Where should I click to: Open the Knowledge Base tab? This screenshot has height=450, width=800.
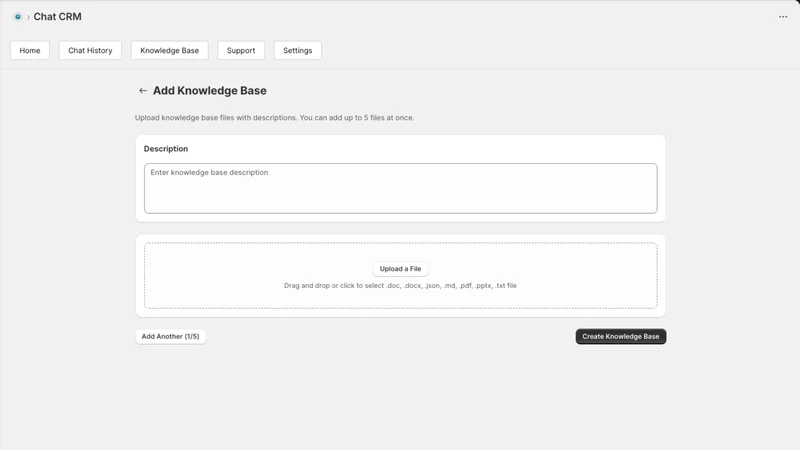(x=169, y=51)
